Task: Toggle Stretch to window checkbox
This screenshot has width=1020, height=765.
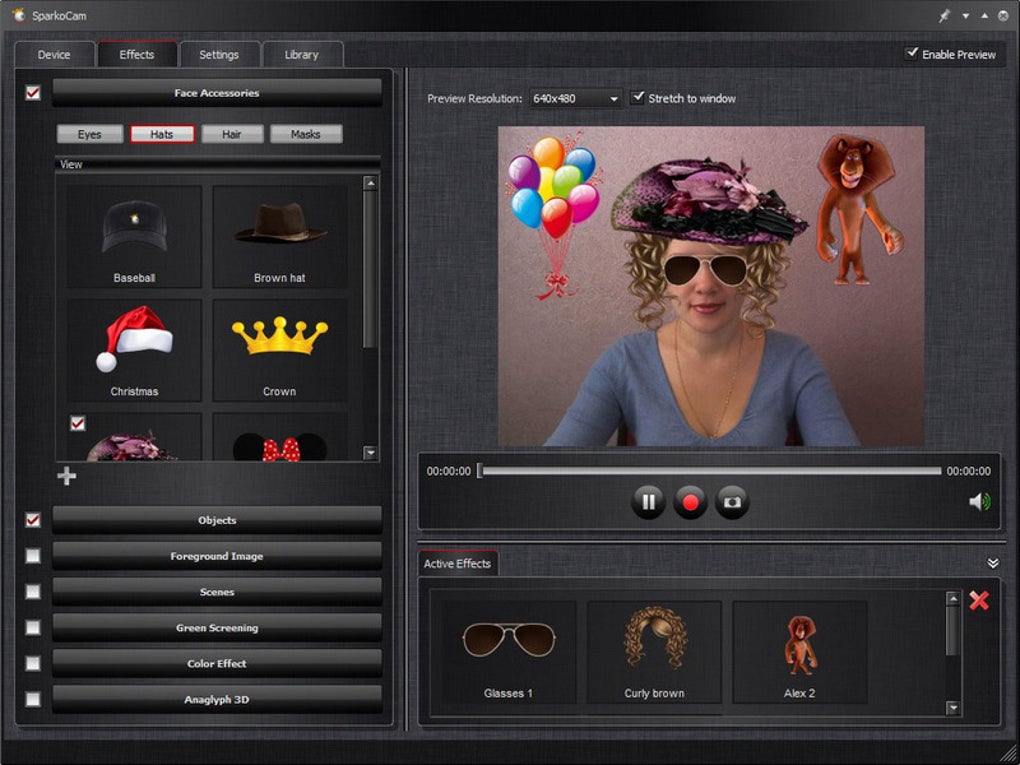Action: click(638, 98)
